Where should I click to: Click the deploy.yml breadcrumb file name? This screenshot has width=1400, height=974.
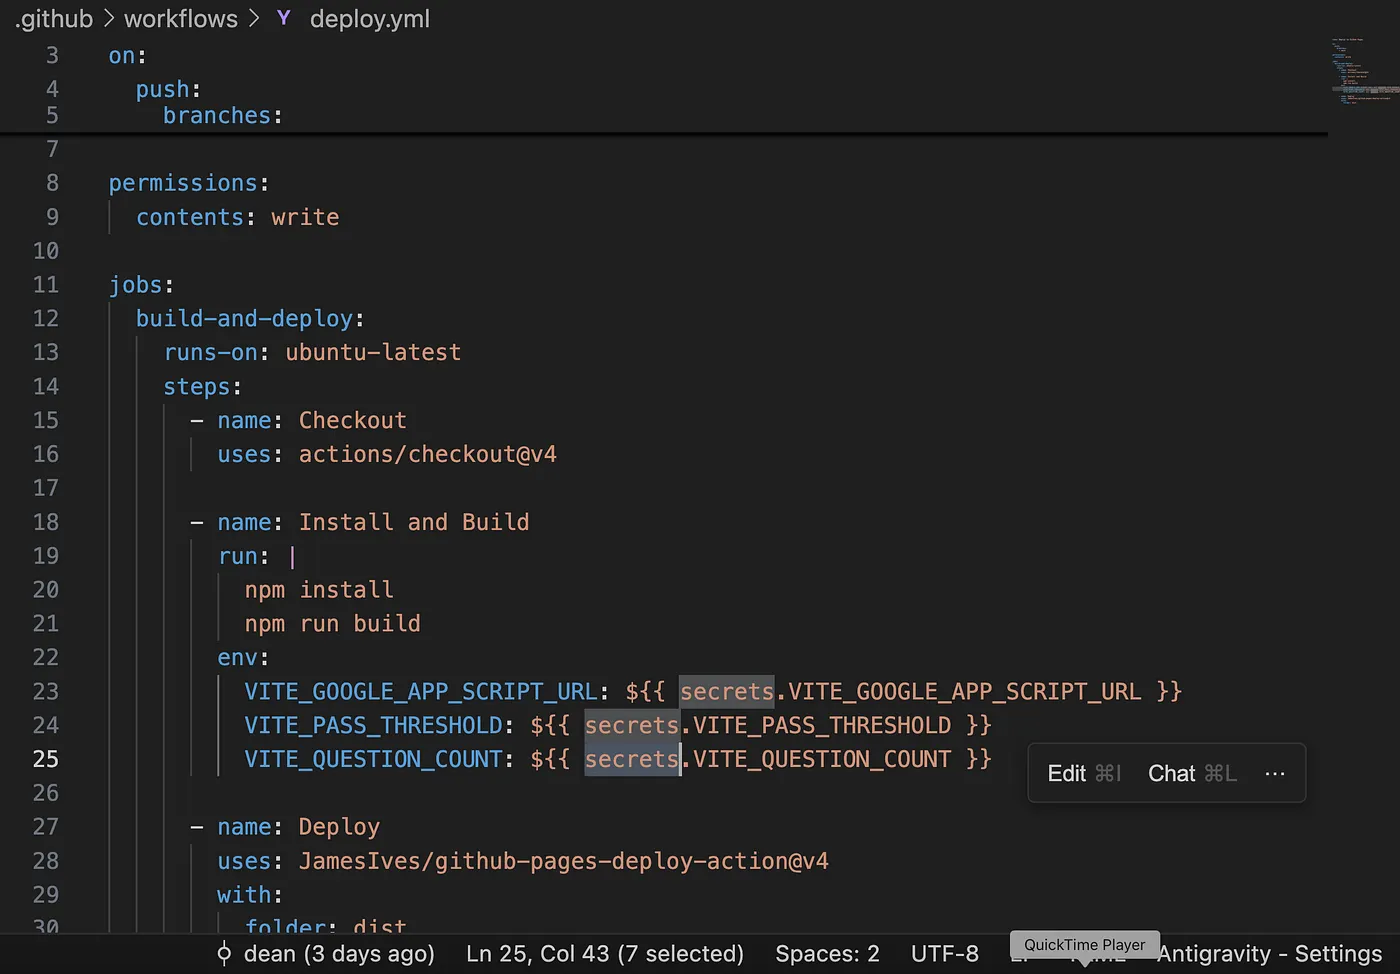(370, 19)
